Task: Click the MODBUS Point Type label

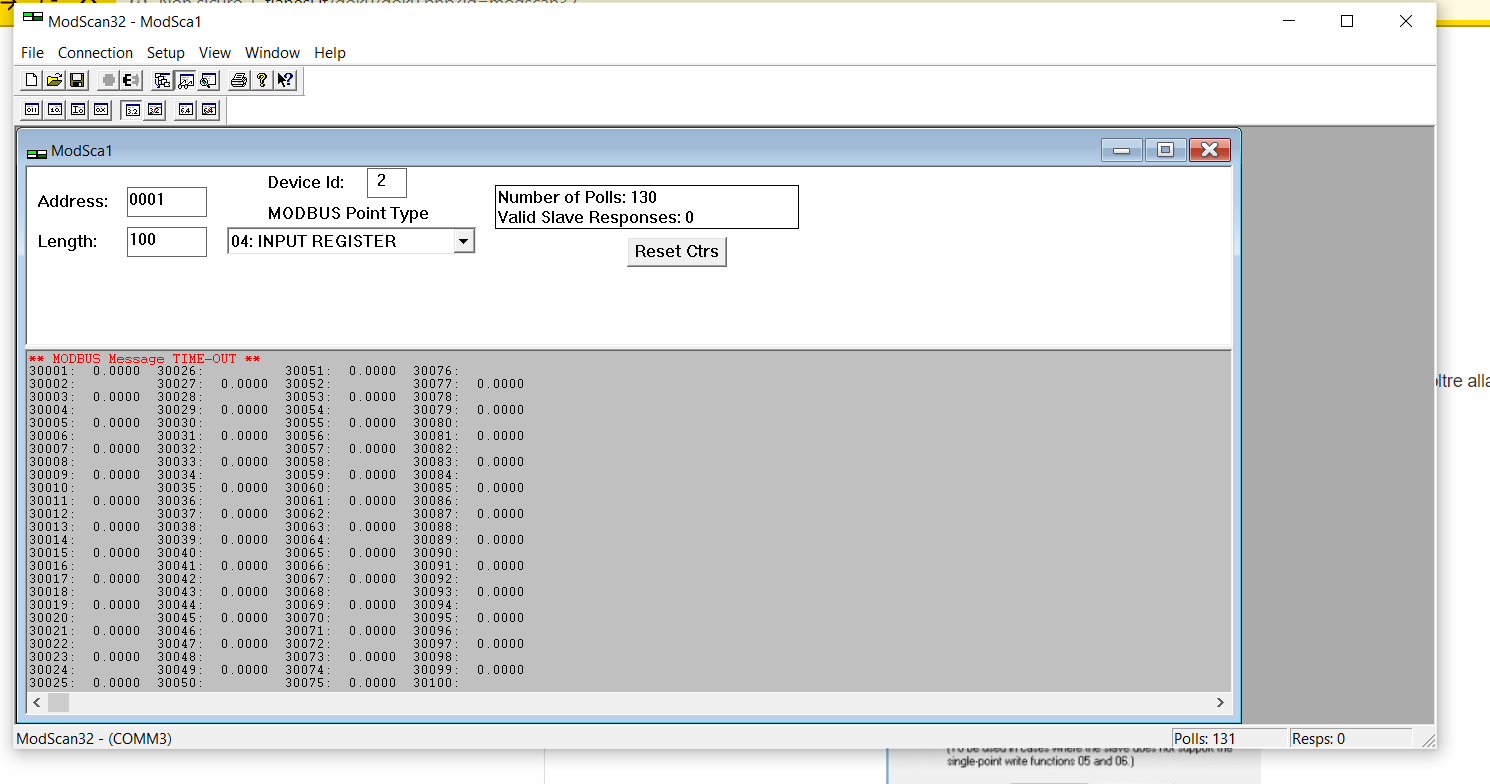Action: point(348,213)
